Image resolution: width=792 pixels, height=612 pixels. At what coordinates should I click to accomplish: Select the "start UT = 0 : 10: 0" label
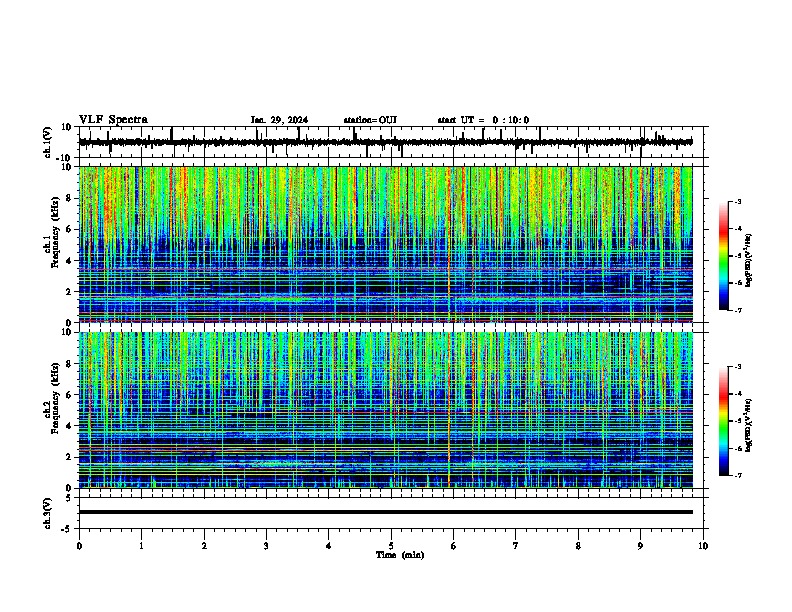coord(483,120)
